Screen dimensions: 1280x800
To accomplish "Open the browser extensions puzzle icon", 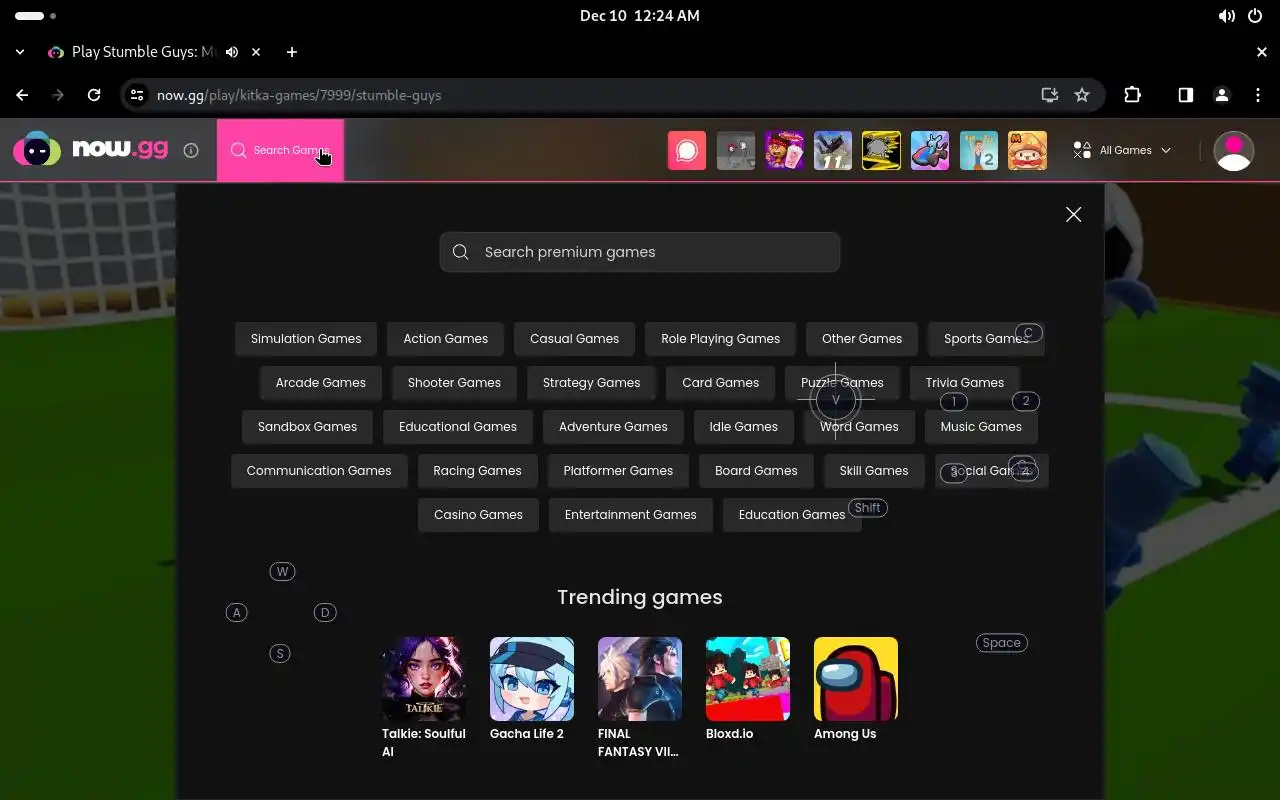I will coord(1132,95).
